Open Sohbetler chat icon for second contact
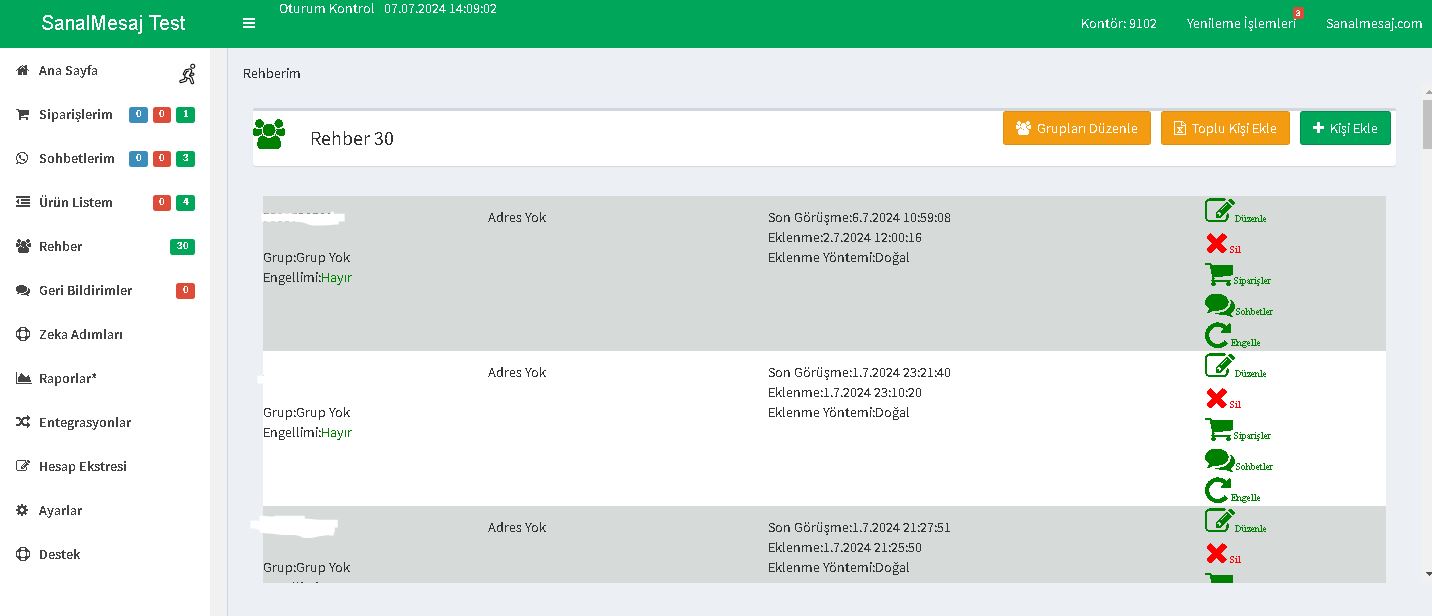Viewport: 1432px width, 616px height. 1219,460
